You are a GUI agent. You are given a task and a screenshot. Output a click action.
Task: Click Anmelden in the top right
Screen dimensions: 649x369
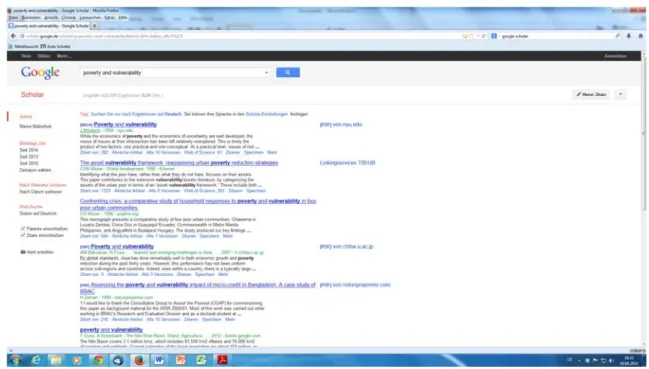pos(615,56)
